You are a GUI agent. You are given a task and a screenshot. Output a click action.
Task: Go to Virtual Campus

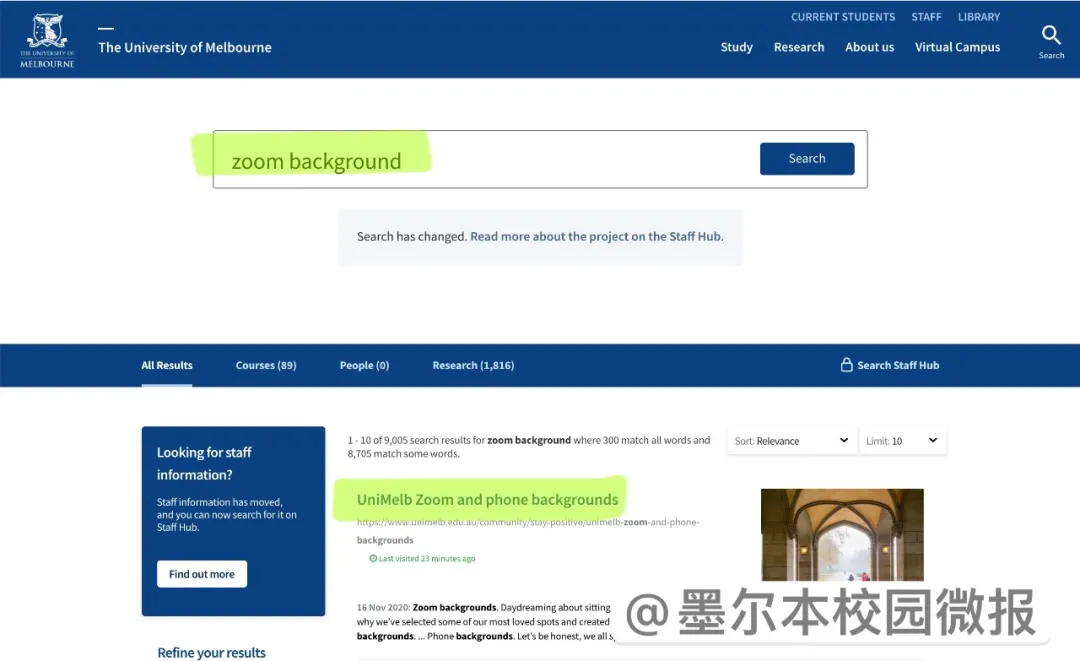(957, 47)
